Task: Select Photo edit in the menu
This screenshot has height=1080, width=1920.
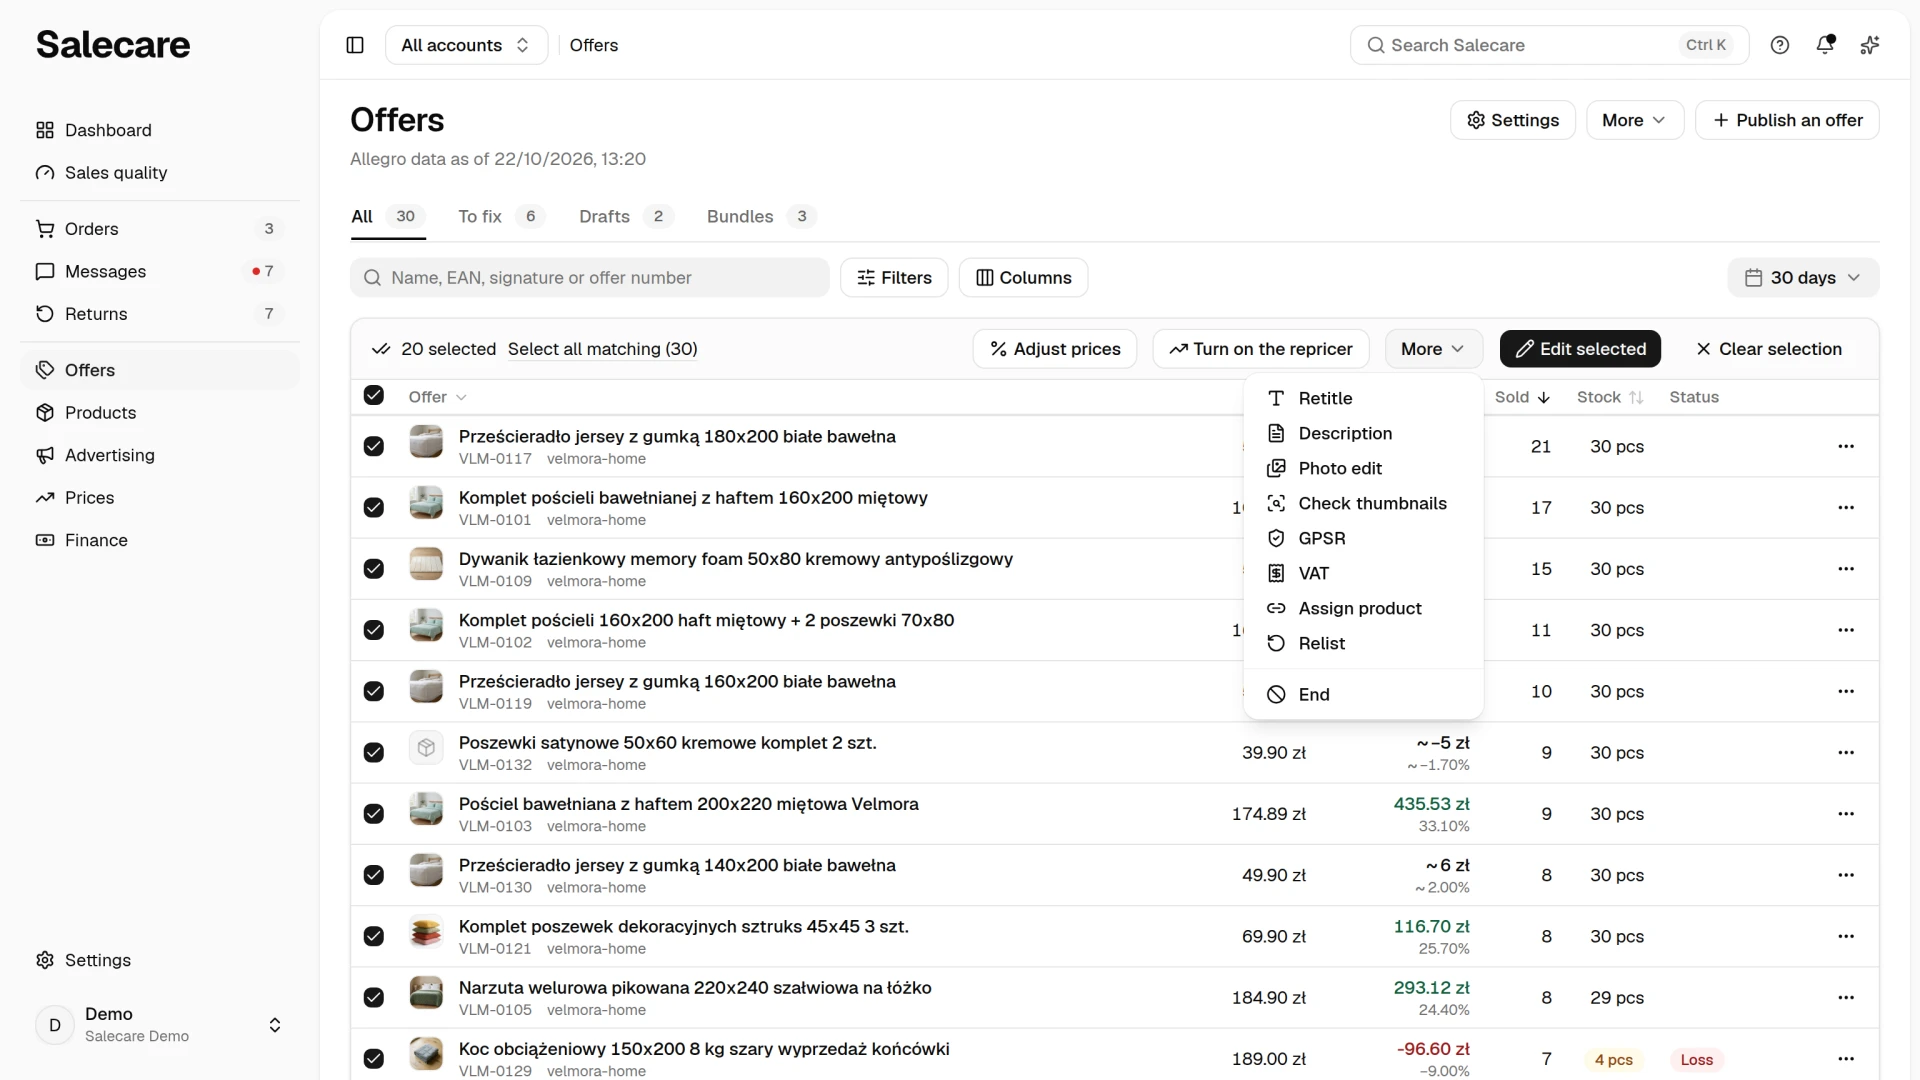Action: [1363, 468]
